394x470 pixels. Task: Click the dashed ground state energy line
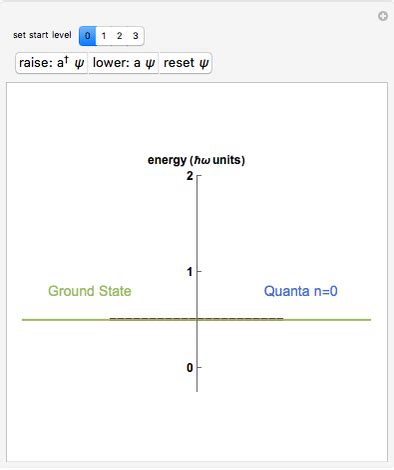click(x=197, y=319)
